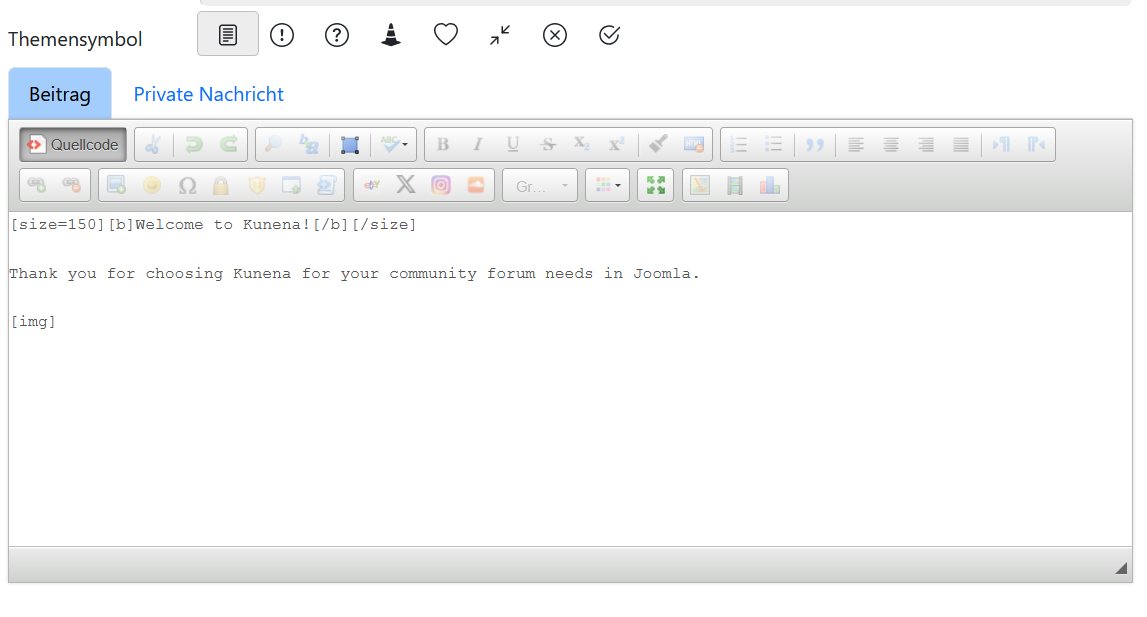
Task: Toggle the Quellcode source view button
Action: [x=73, y=145]
